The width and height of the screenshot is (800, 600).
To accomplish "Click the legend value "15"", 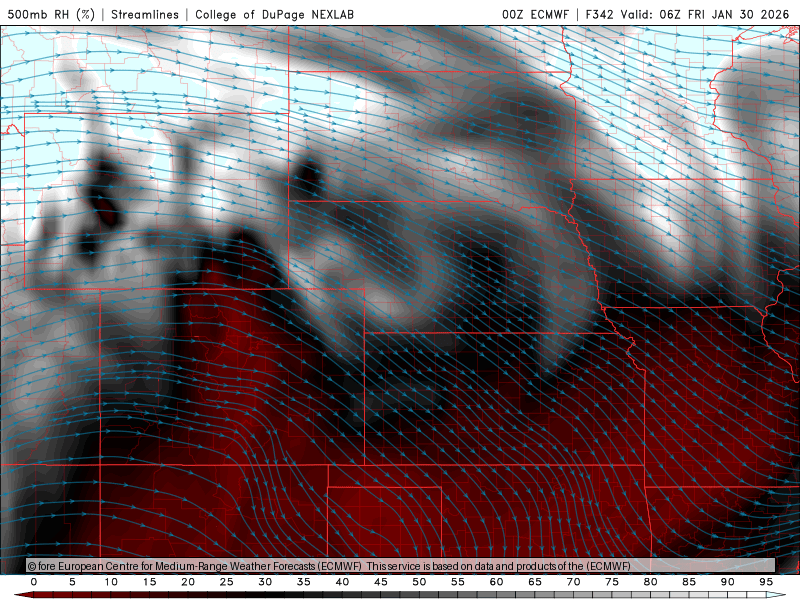I will (149, 582).
